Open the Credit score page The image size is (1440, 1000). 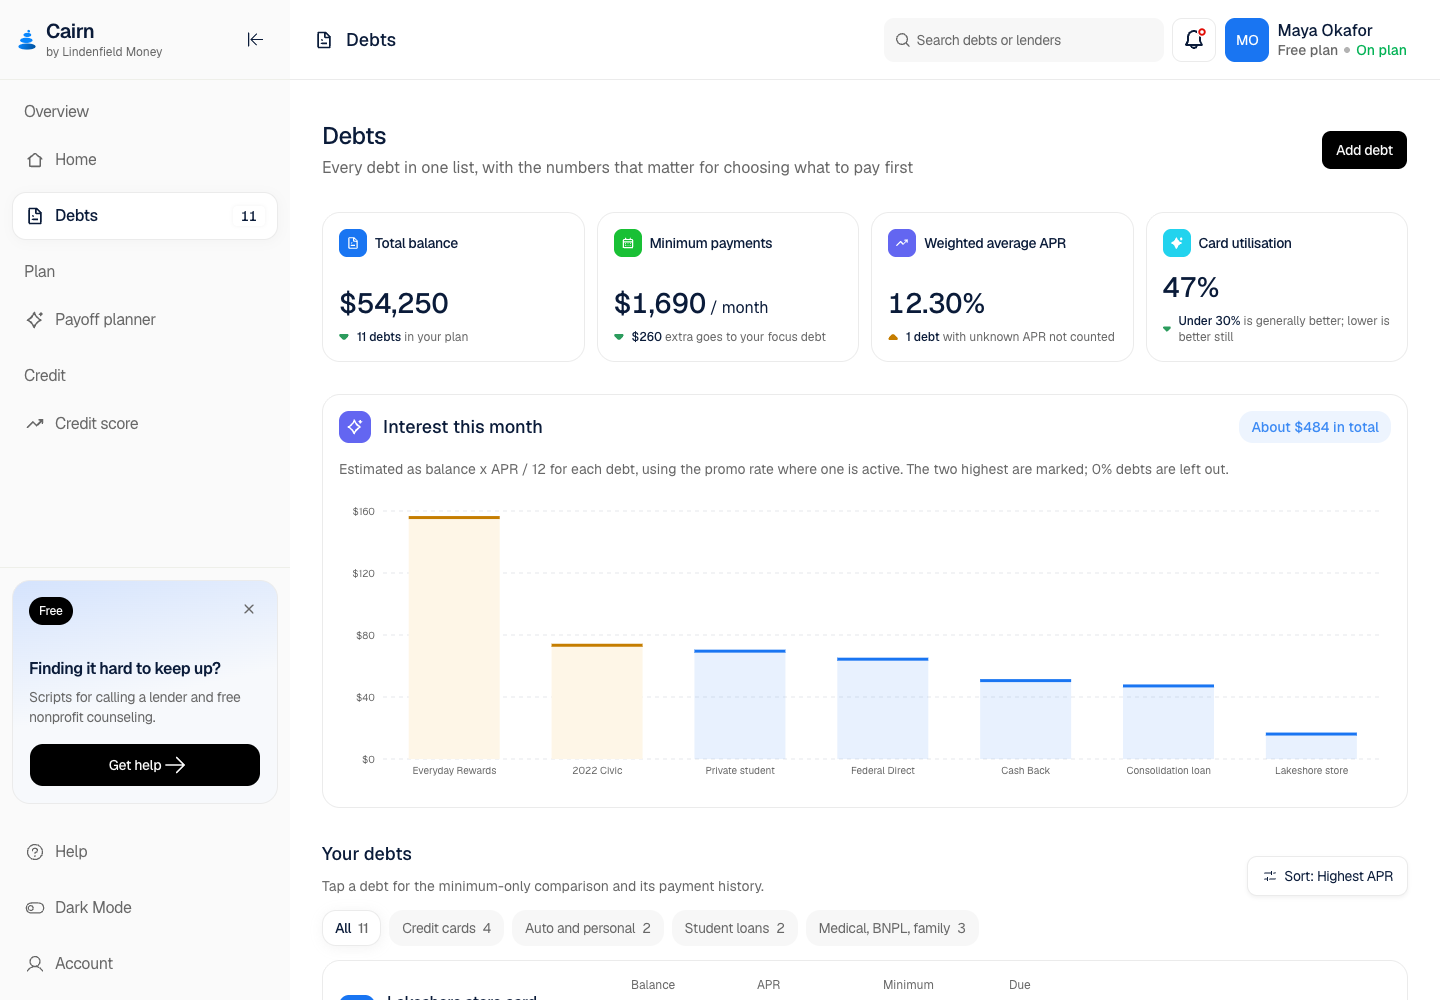pos(145,424)
